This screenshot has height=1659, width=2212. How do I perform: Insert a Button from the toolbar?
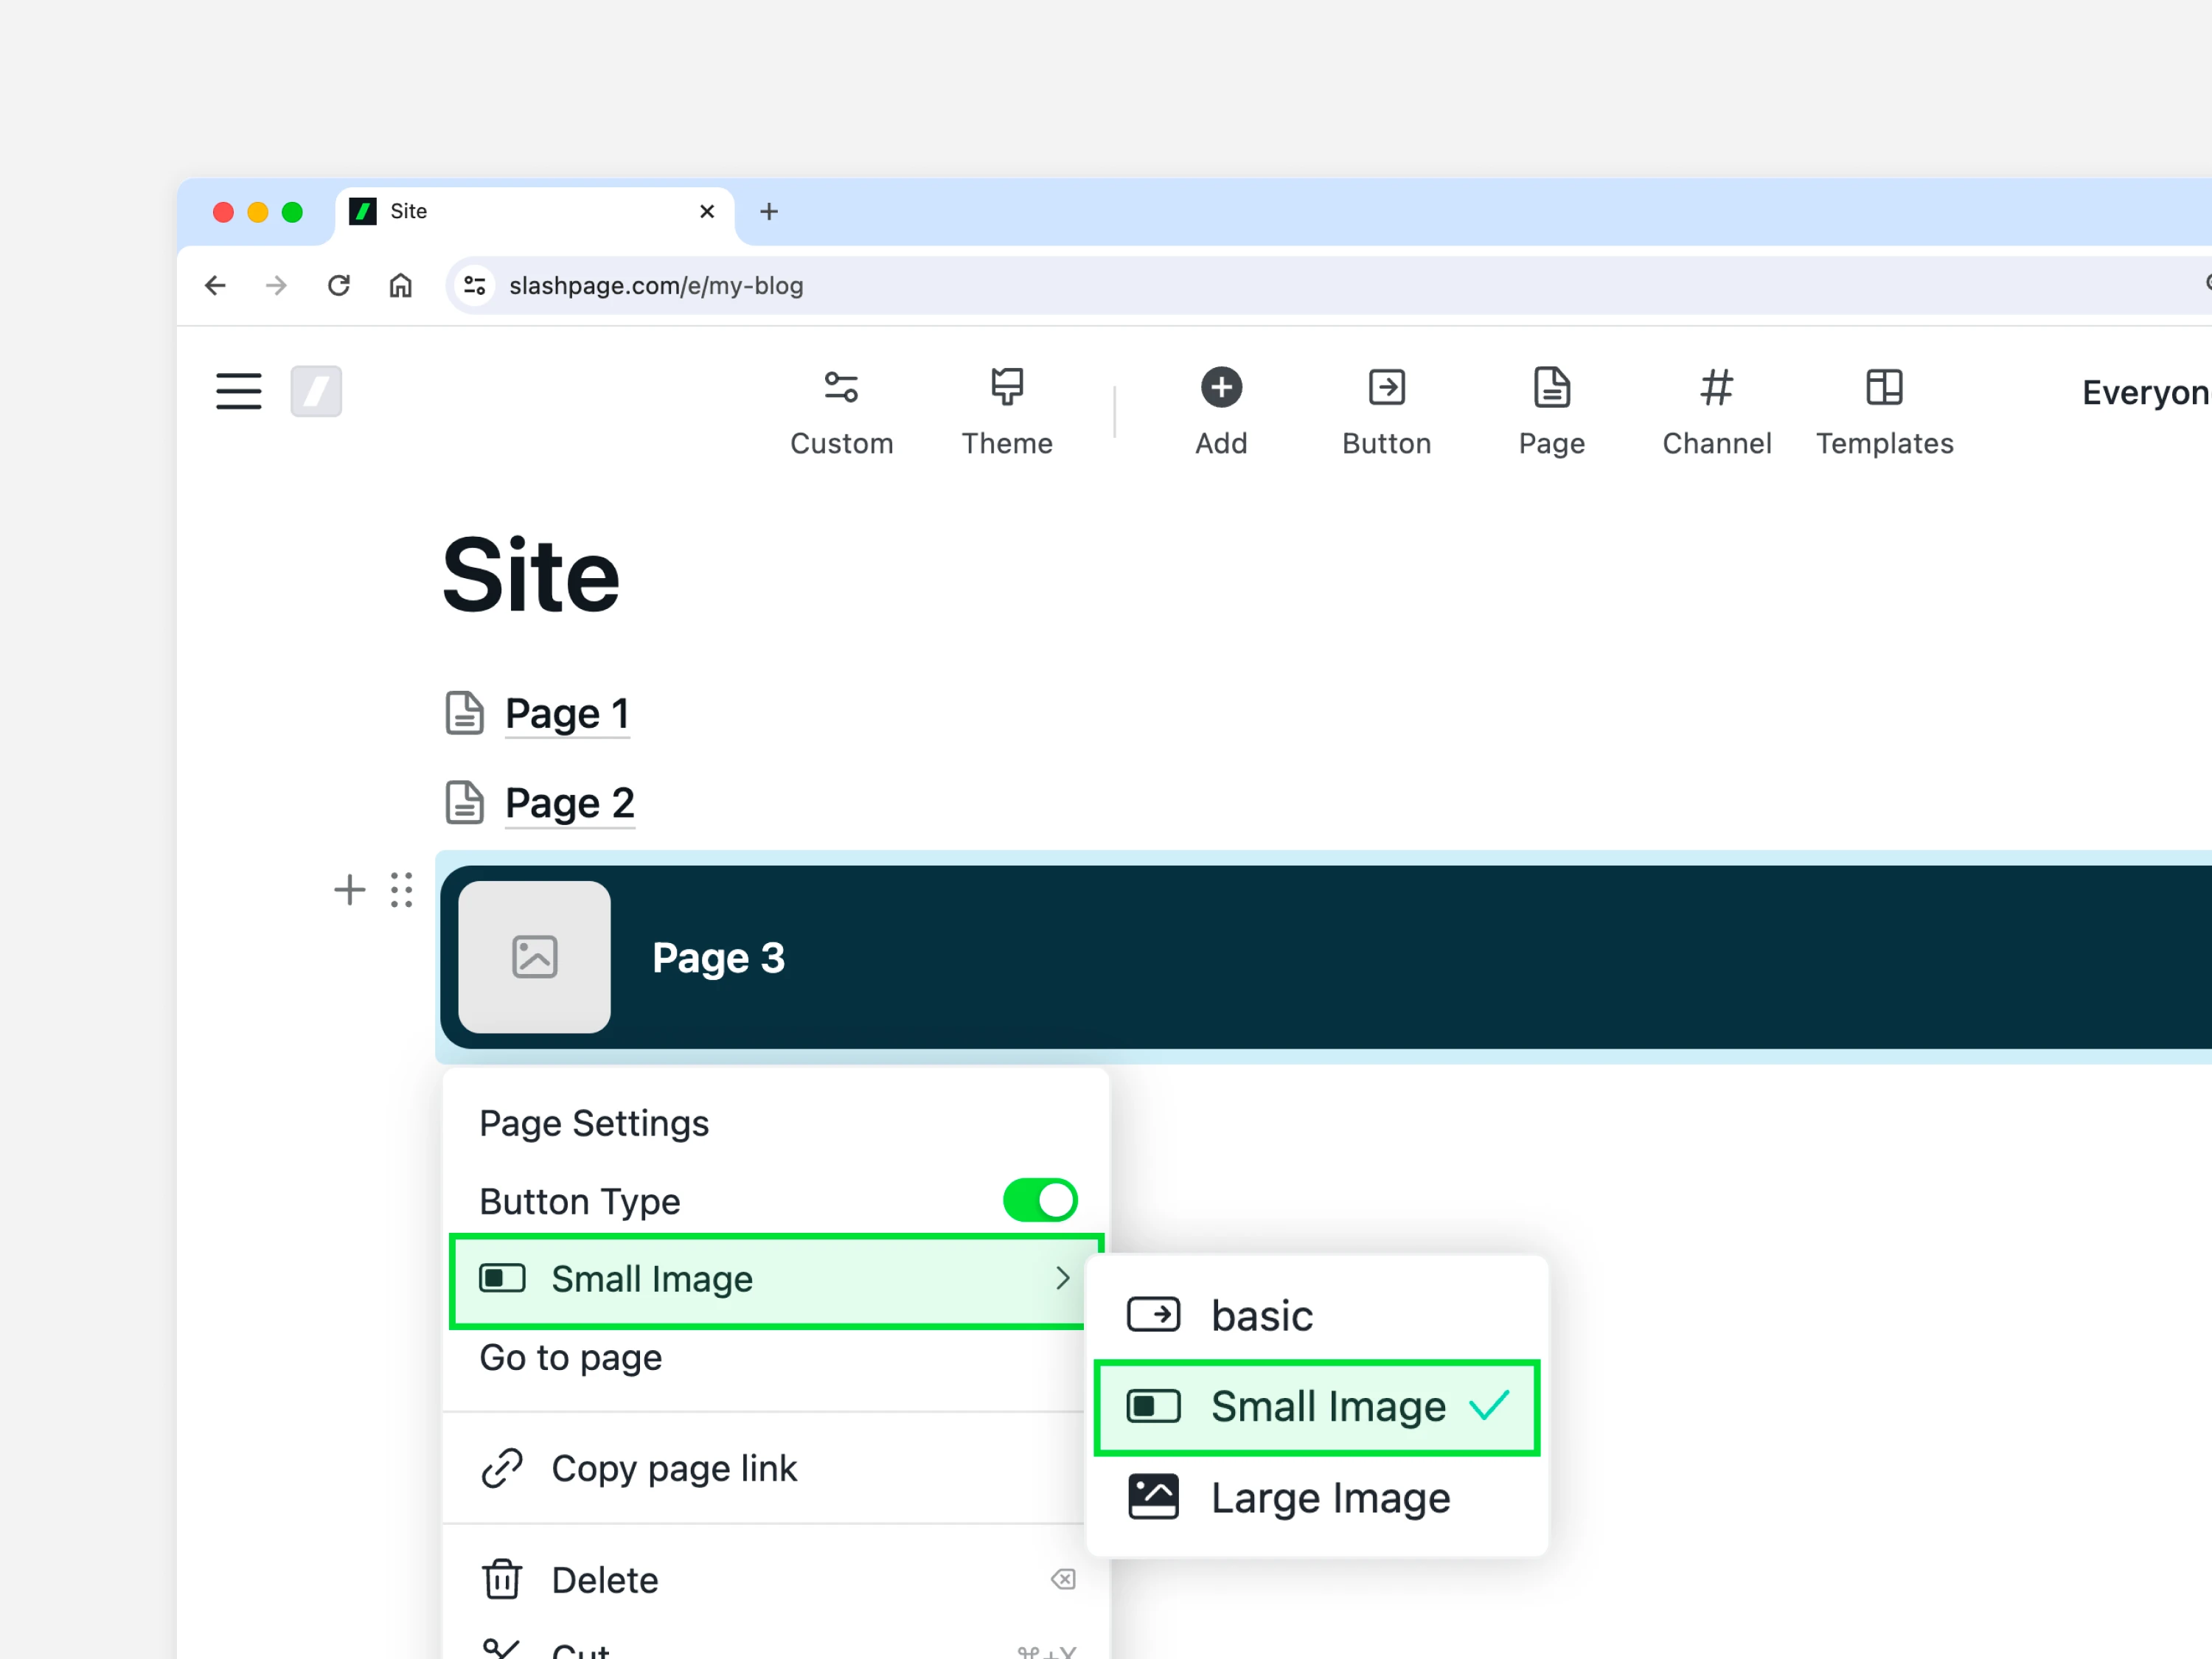(1386, 412)
